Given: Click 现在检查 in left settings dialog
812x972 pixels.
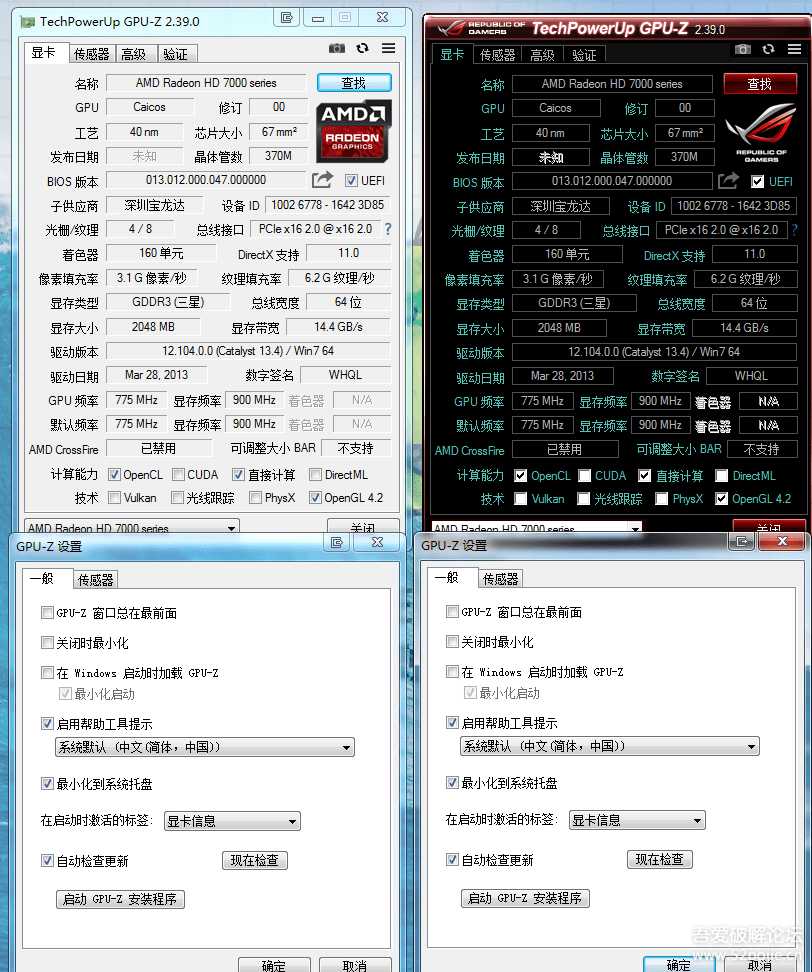Looking at the screenshot, I should 255,860.
